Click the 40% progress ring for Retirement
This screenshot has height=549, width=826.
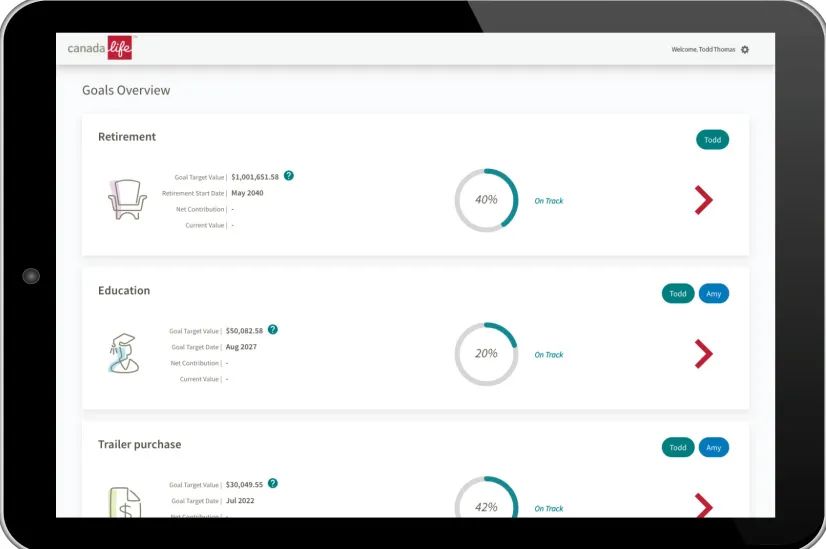pos(486,200)
